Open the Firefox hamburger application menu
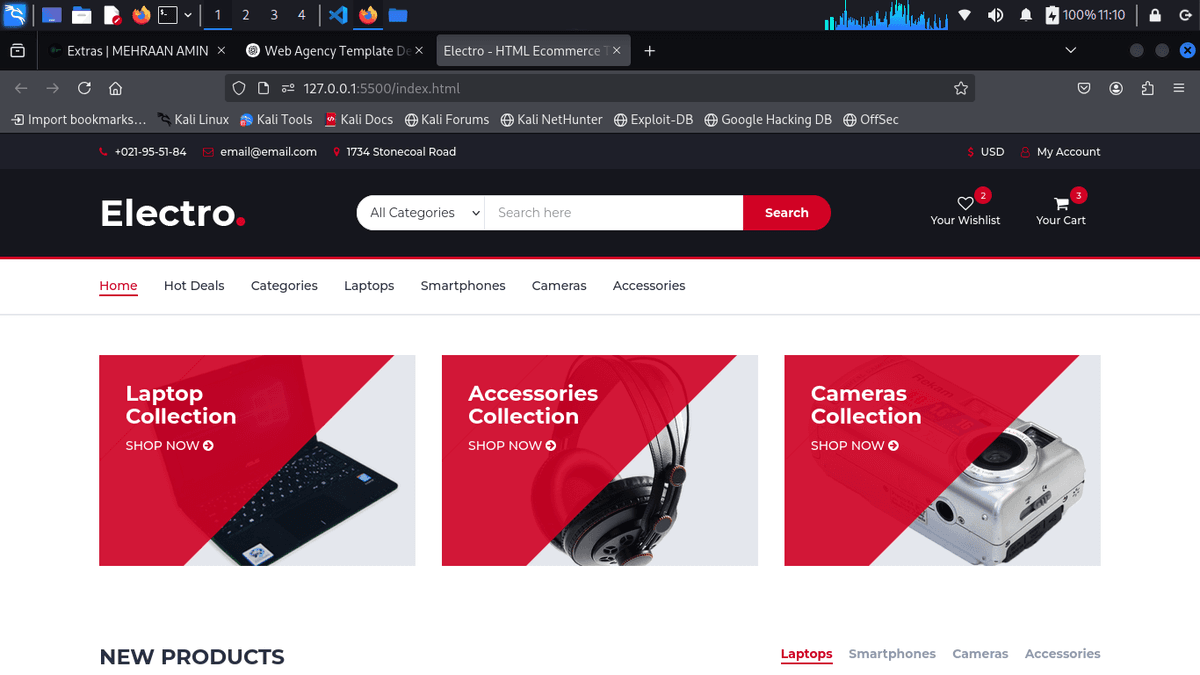Image resolution: width=1200 pixels, height=675 pixels. [x=1179, y=88]
